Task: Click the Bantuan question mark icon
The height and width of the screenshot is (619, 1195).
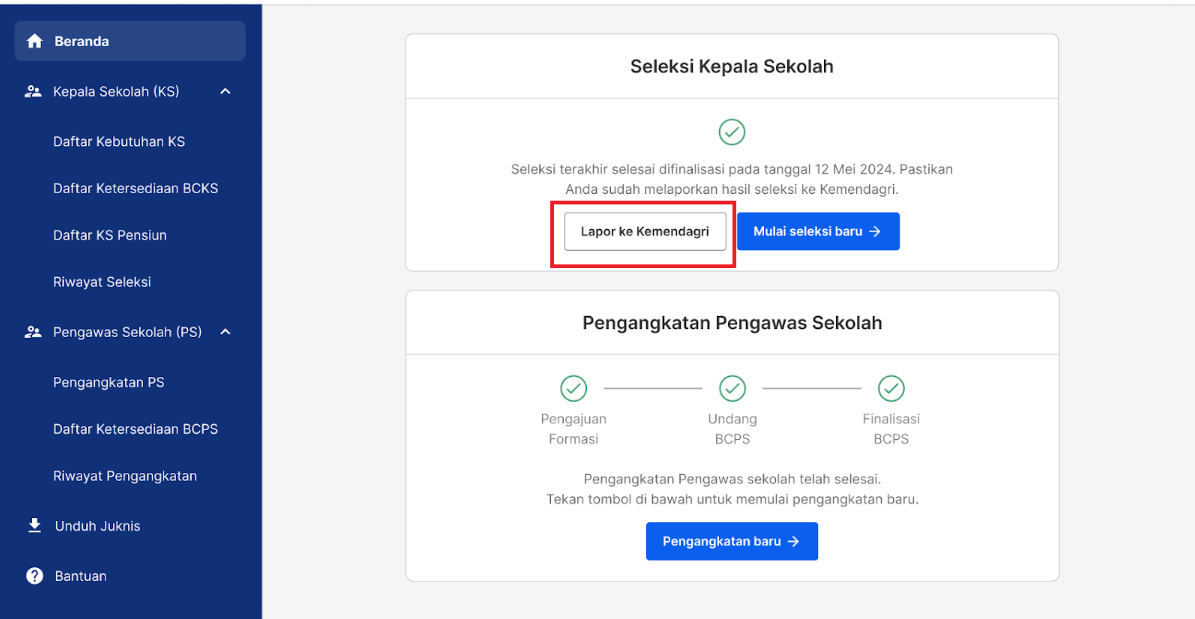Action: pos(34,576)
